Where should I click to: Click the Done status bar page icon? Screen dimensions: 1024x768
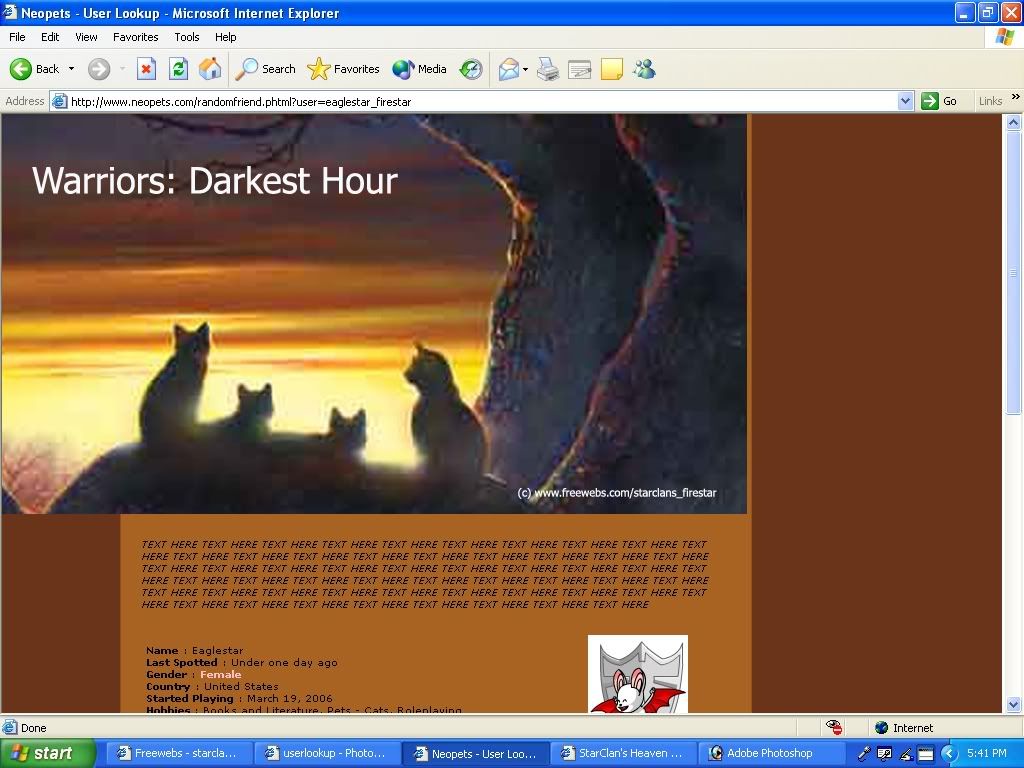click(x=10, y=728)
